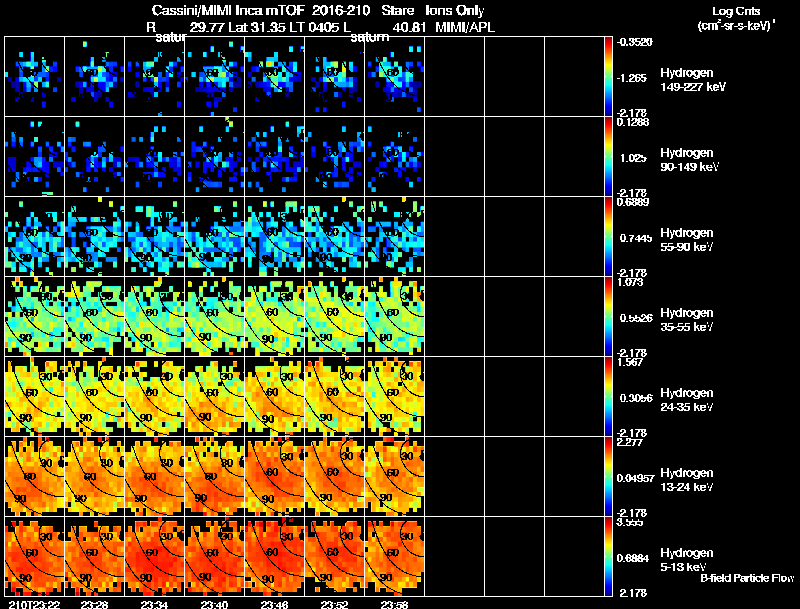Click the 0.1288 scale maximum value

tap(632, 122)
